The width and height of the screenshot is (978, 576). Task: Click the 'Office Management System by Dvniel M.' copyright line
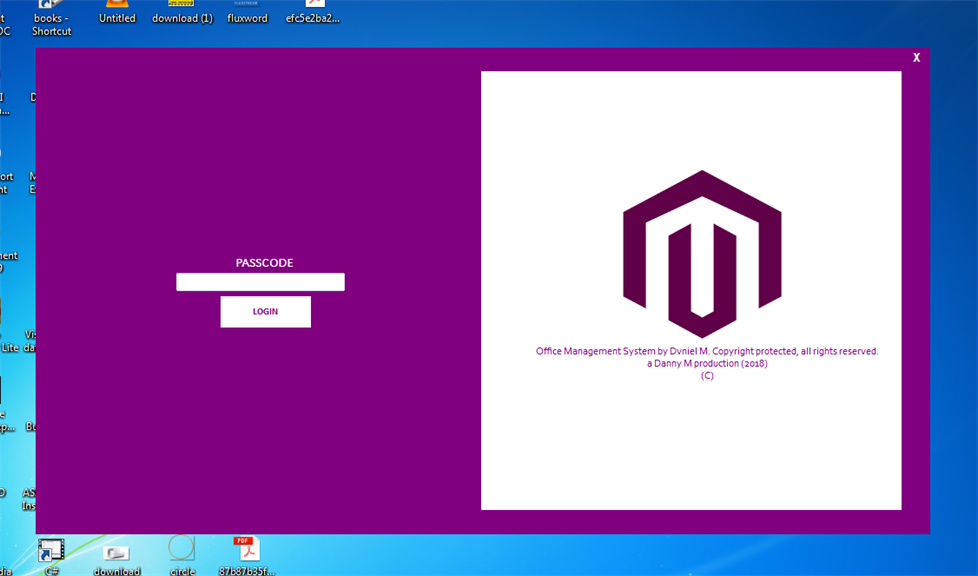[x=707, y=351]
